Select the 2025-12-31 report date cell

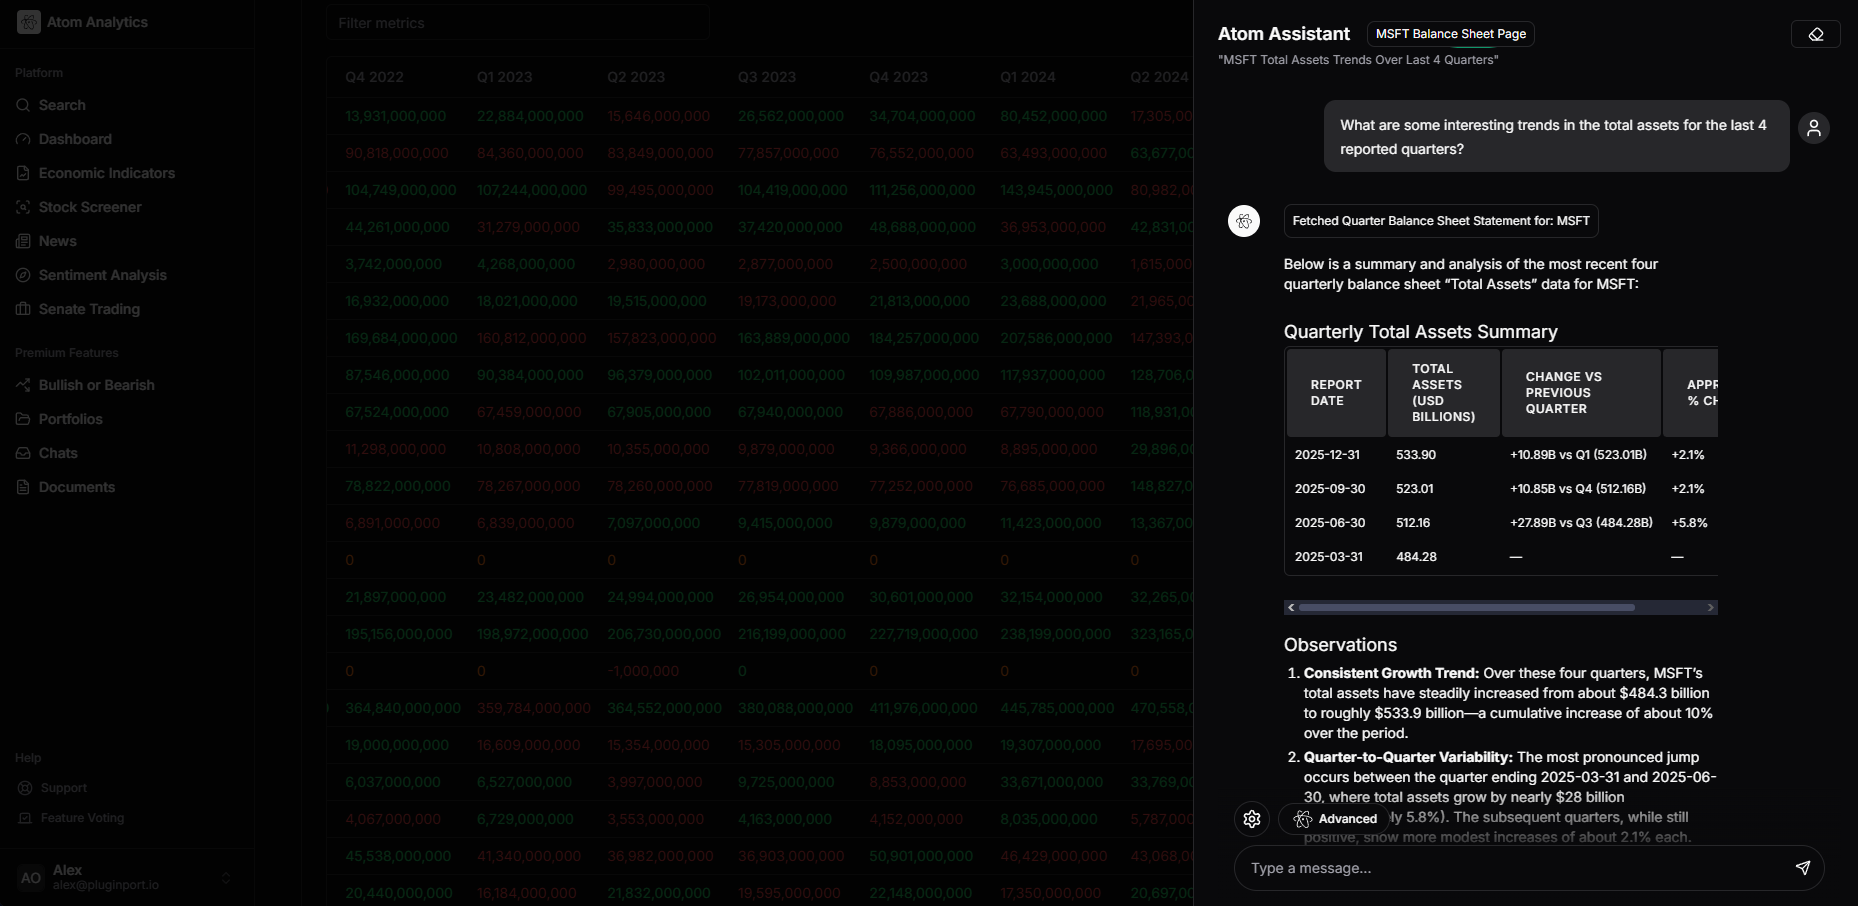[1327, 455]
